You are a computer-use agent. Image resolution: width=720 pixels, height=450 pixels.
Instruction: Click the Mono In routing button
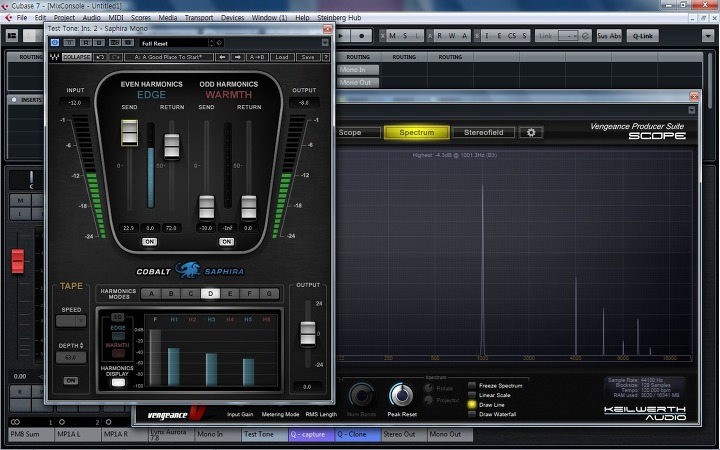(x=359, y=70)
